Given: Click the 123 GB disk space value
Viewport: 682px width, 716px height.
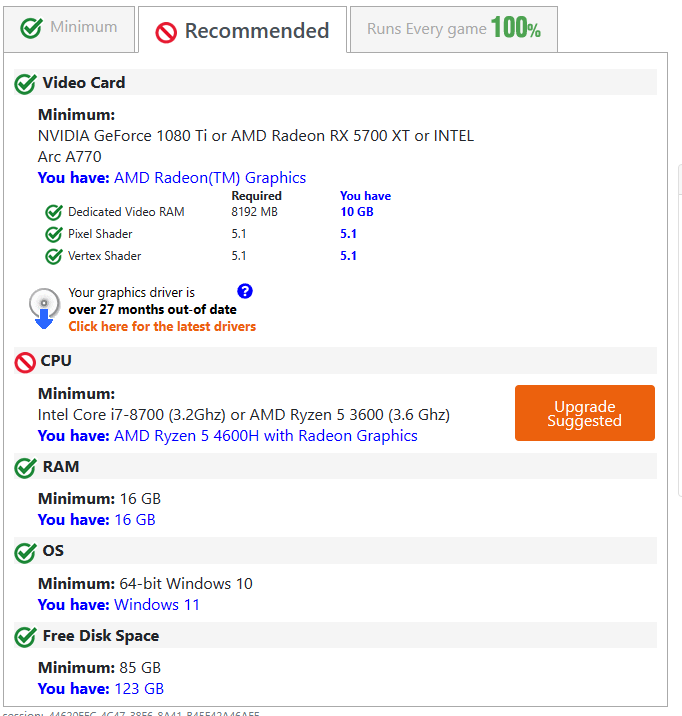Looking at the screenshot, I should click(139, 689).
